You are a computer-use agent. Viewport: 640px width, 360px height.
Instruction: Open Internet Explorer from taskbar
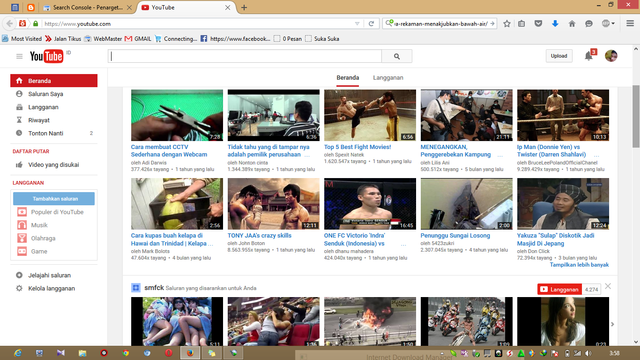[x=18, y=353]
